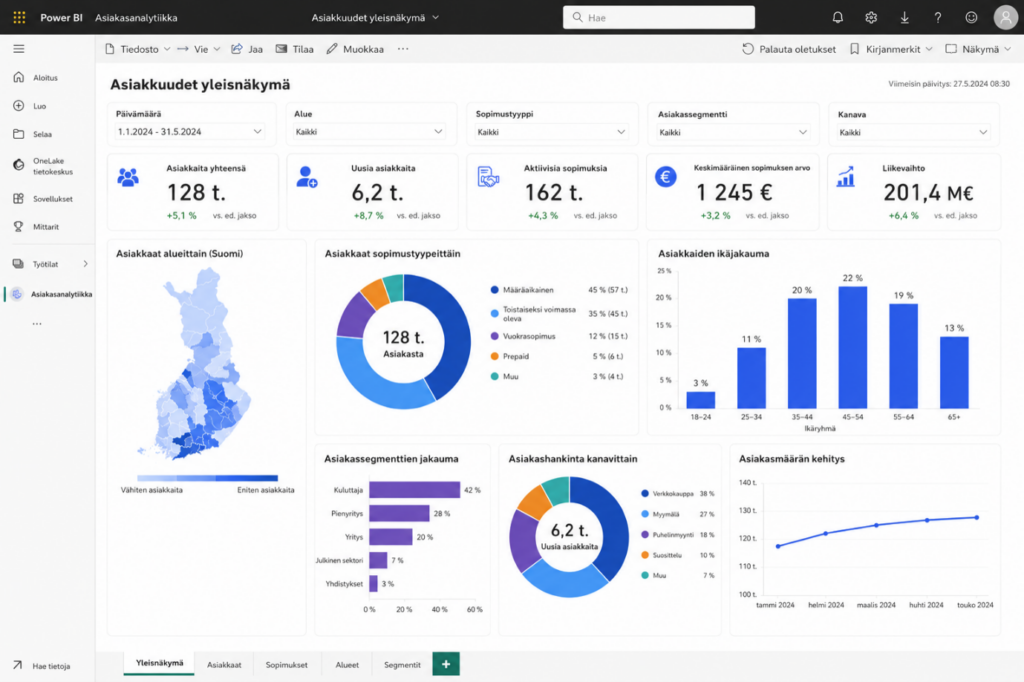Open the Tiedosto menu
The width and height of the screenshot is (1024, 682).
tap(137, 49)
